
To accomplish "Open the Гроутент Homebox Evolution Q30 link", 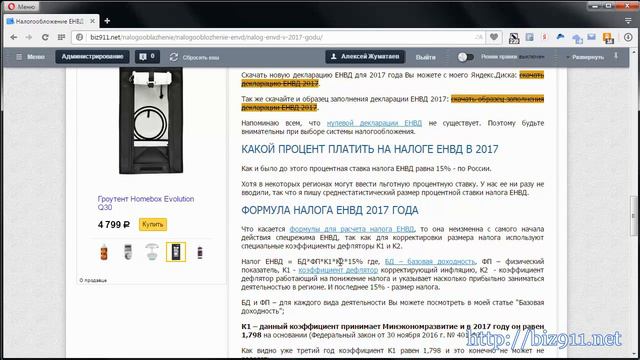I will coord(146,203).
